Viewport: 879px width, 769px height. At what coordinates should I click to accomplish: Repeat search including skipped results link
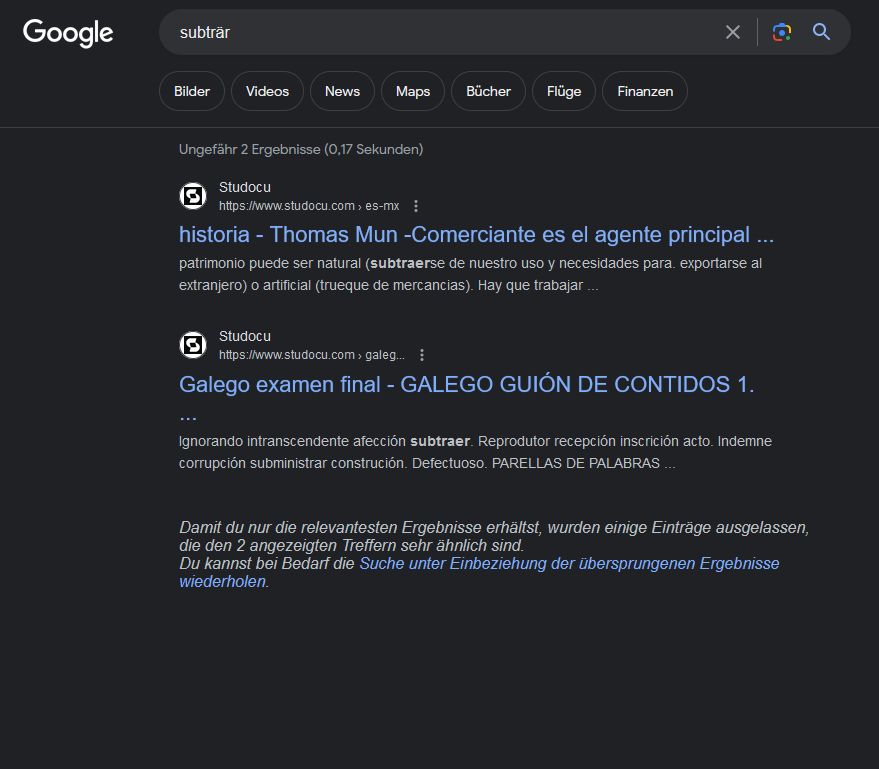click(x=568, y=564)
